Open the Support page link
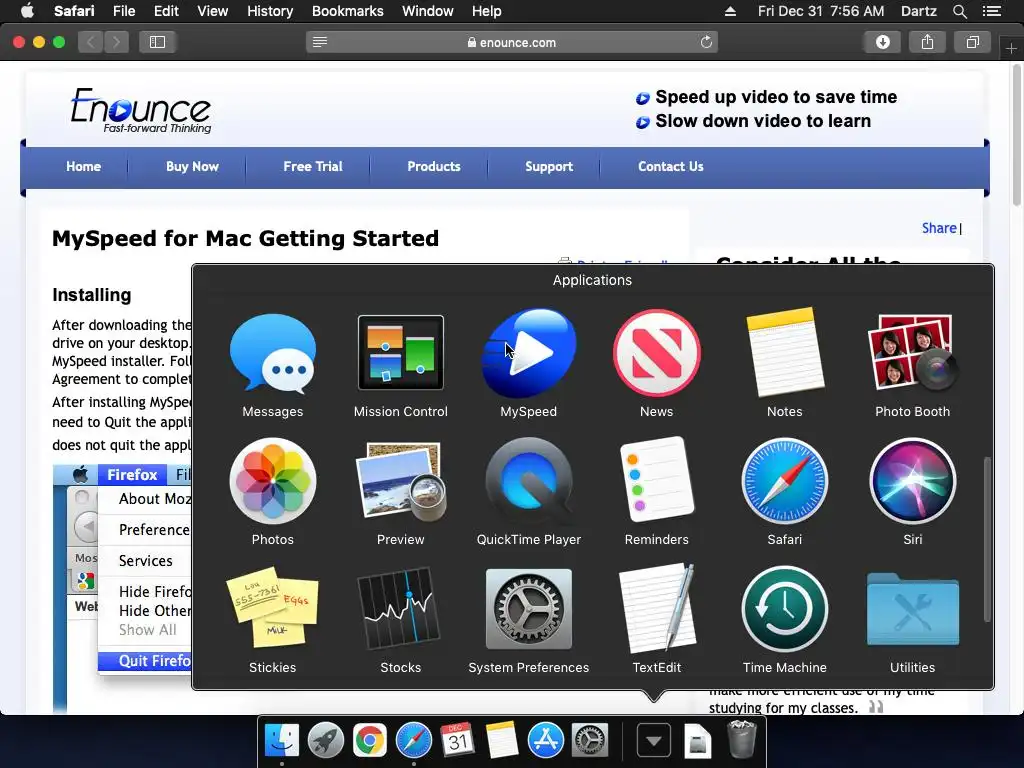This screenshot has height=768, width=1024. pos(549,167)
